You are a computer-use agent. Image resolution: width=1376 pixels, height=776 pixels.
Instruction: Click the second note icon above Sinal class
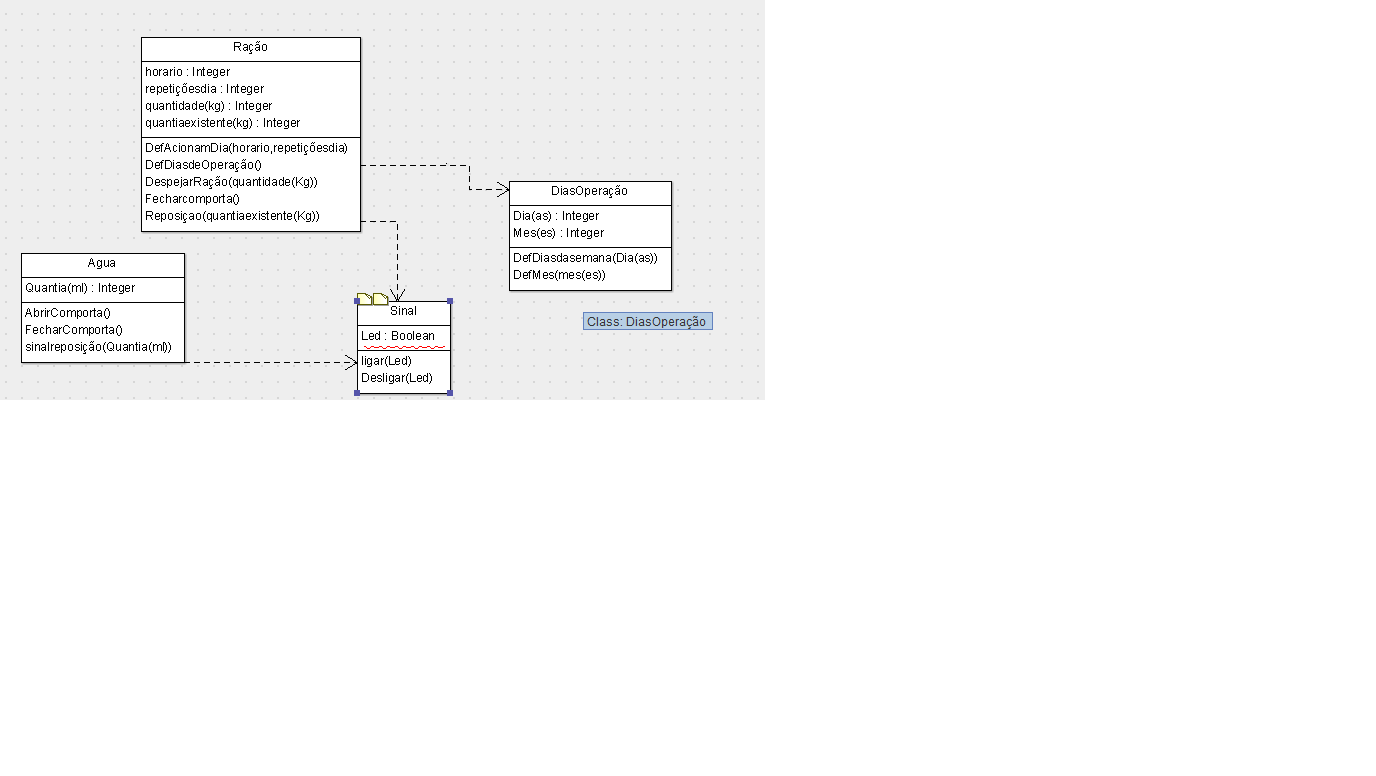(380, 298)
